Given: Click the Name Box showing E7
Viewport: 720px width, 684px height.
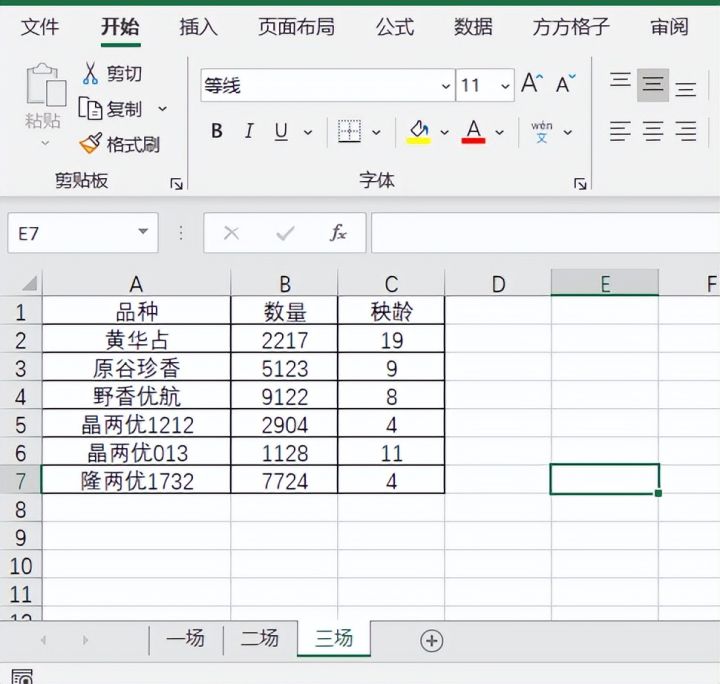Looking at the screenshot, I should point(83,233).
